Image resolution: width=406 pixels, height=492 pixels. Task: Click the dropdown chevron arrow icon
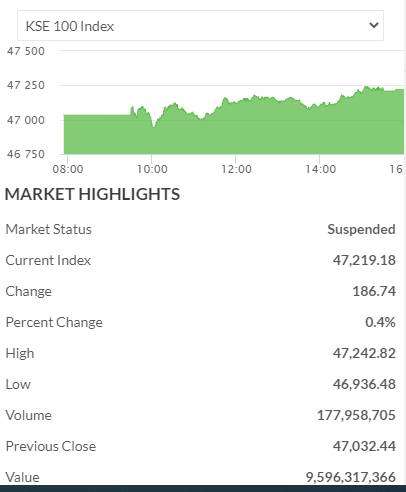point(374,25)
